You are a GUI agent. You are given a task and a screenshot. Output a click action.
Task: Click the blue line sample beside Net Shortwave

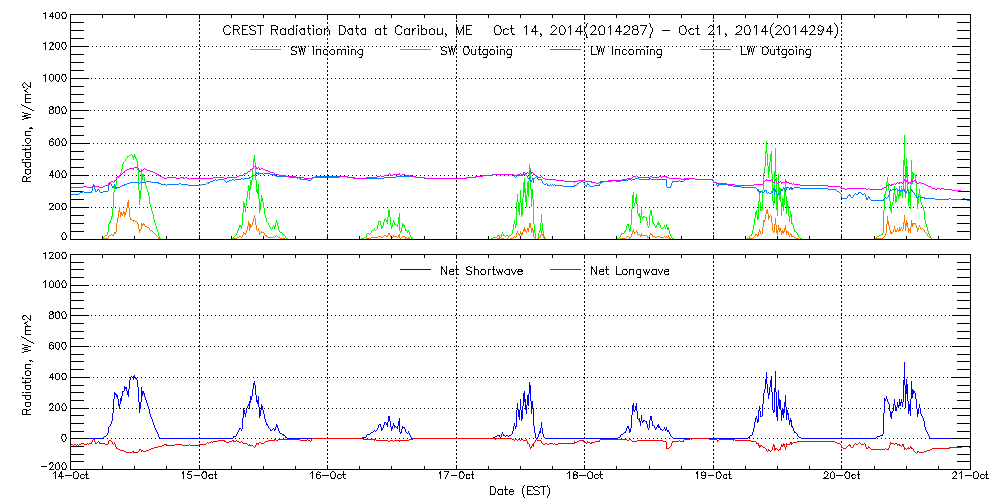click(416, 271)
